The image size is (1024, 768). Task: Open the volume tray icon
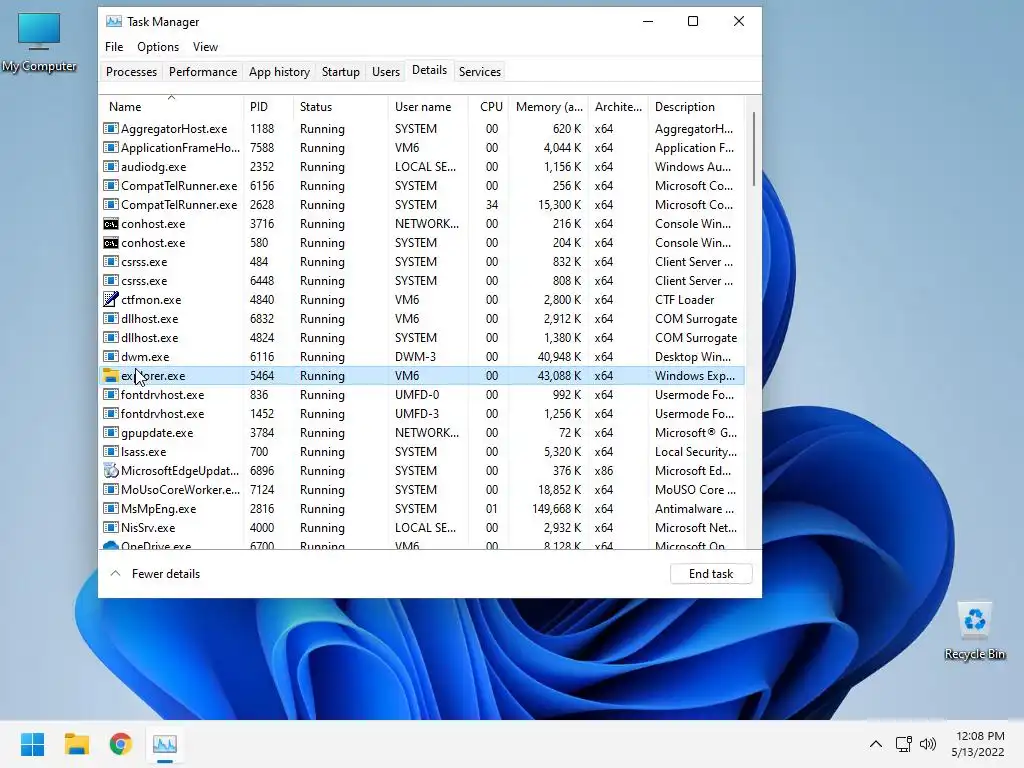[x=928, y=744]
